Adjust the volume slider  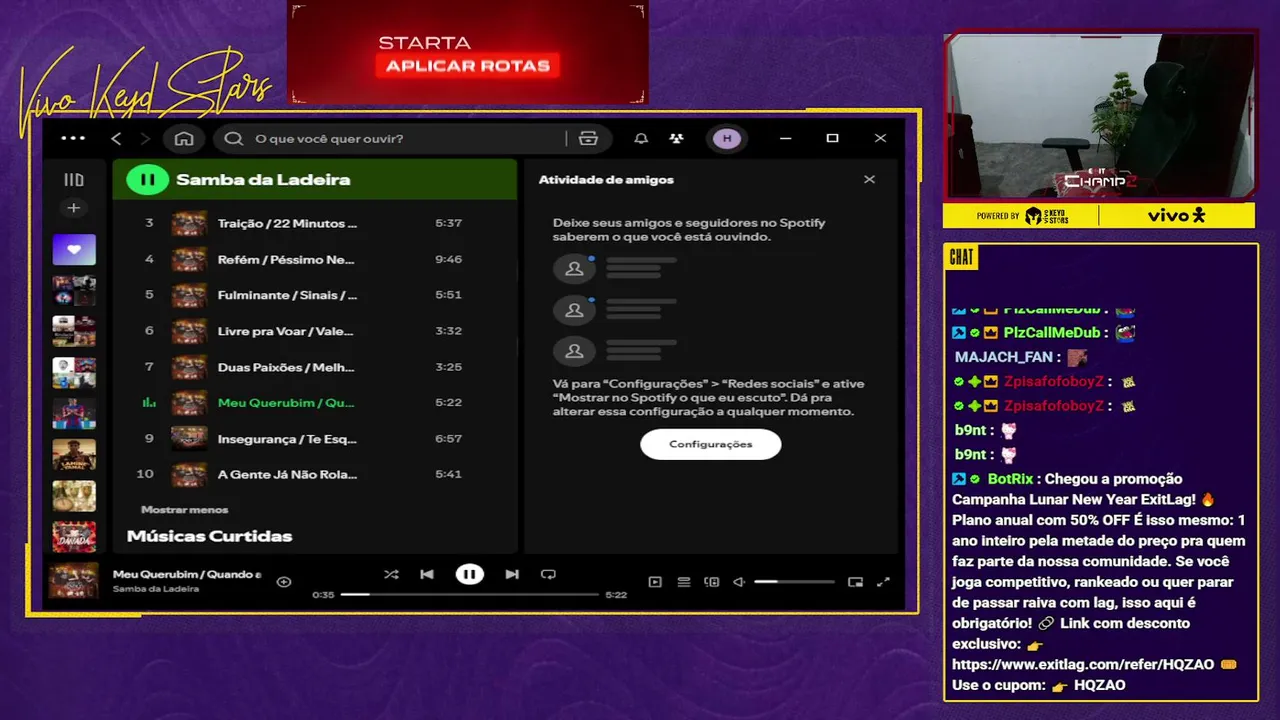click(x=794, y=581)
